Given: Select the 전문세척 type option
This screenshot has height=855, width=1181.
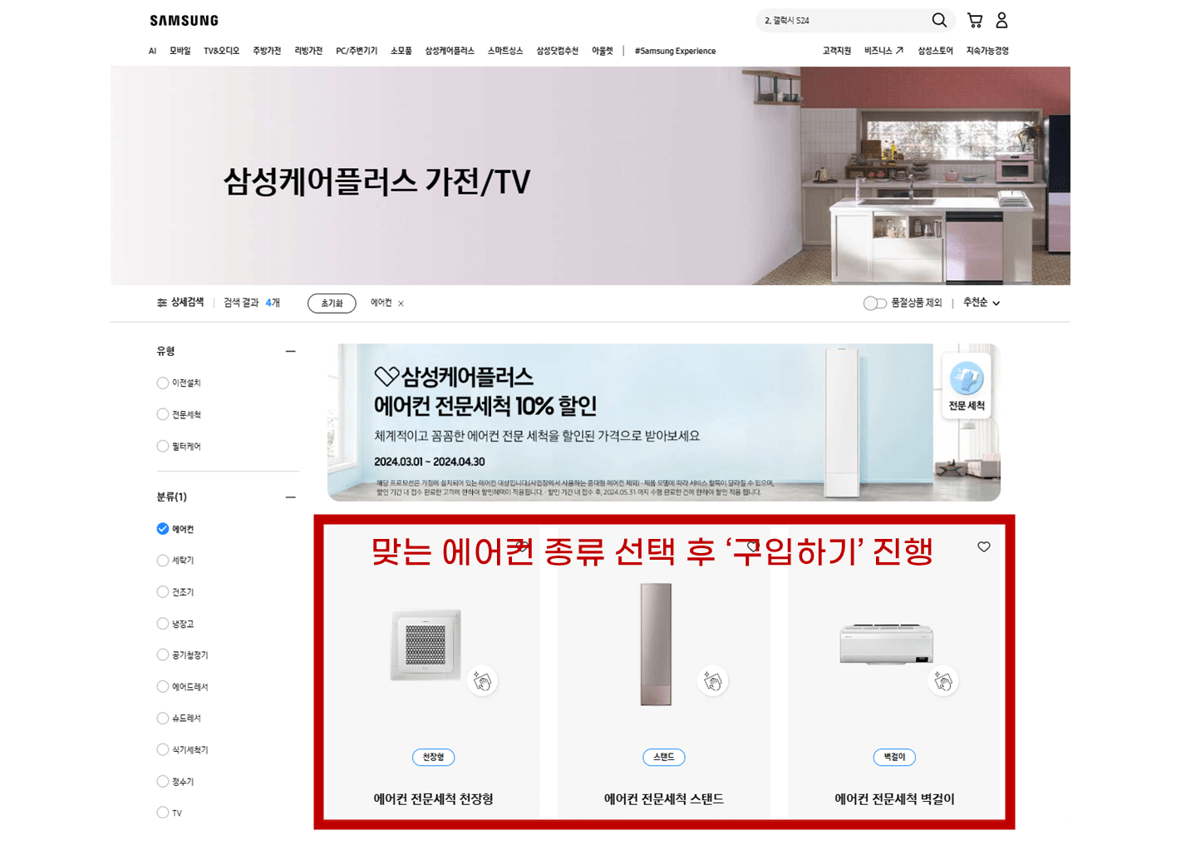Looking at the screenshot, I should (163, 414).
